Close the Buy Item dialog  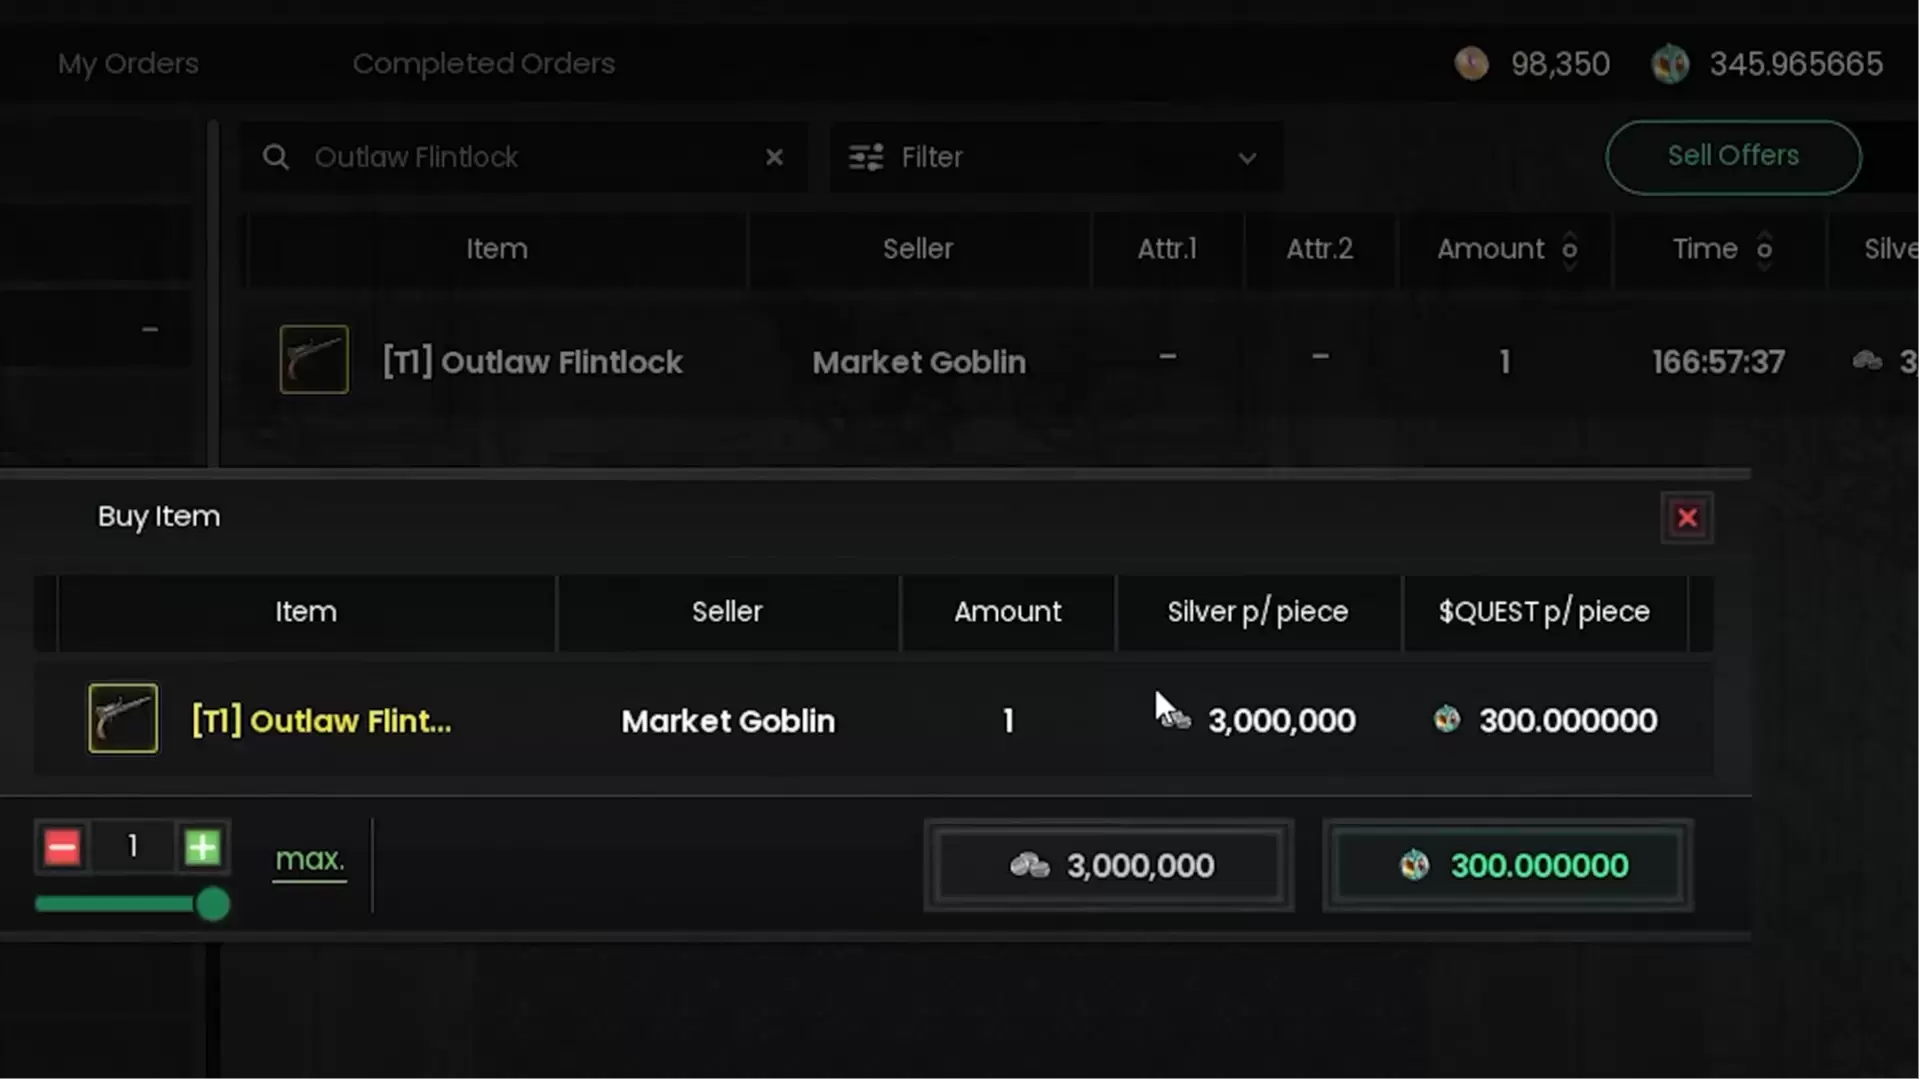(x=1687, y=517)
